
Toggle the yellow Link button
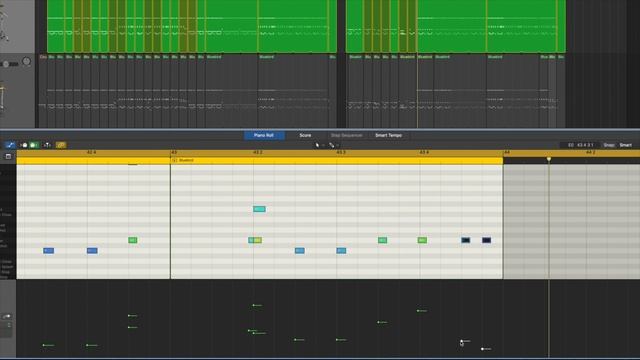coord(61,145)
